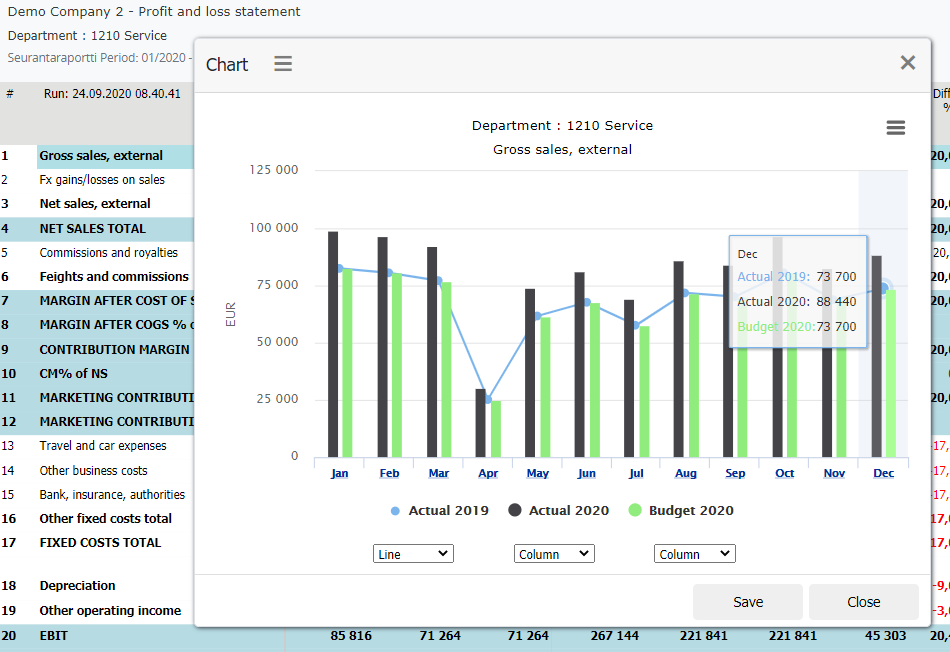Image resolution: width=950 pixels, height=652 pixels.
Task: Select the Depreciation row
Action: (77, 586)
